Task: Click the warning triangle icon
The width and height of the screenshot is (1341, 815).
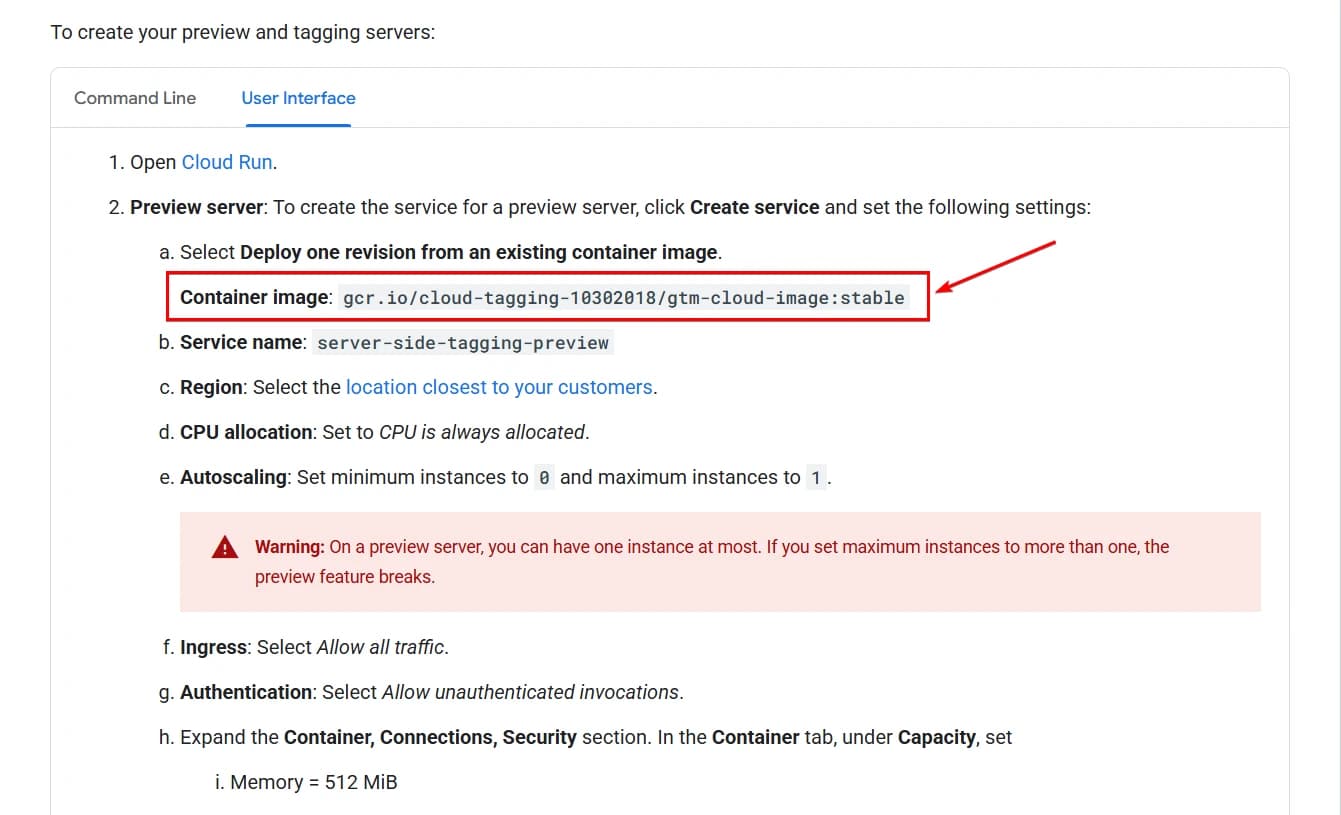Action: [x=224, y=546]
